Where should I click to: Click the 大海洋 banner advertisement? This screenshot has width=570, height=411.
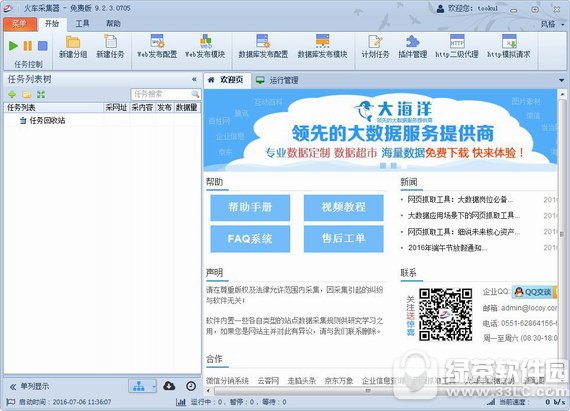(380, 130)
